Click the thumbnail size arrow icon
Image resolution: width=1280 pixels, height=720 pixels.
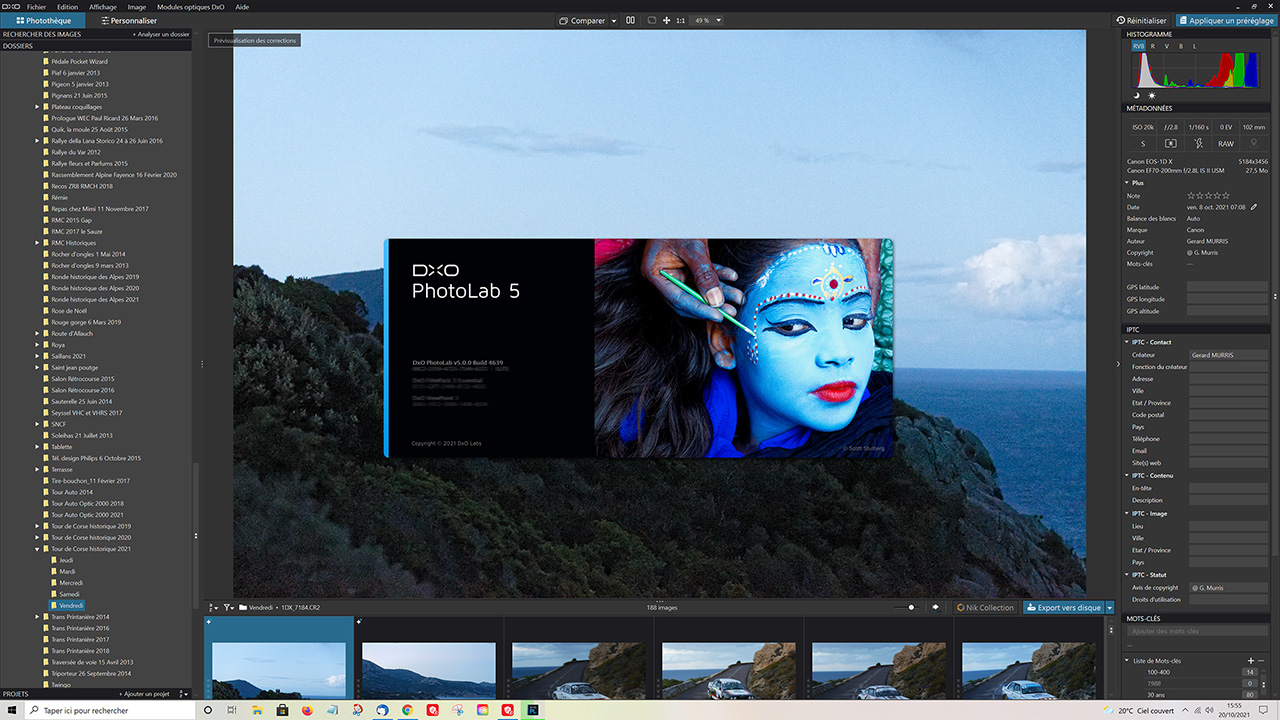[935, 607]
